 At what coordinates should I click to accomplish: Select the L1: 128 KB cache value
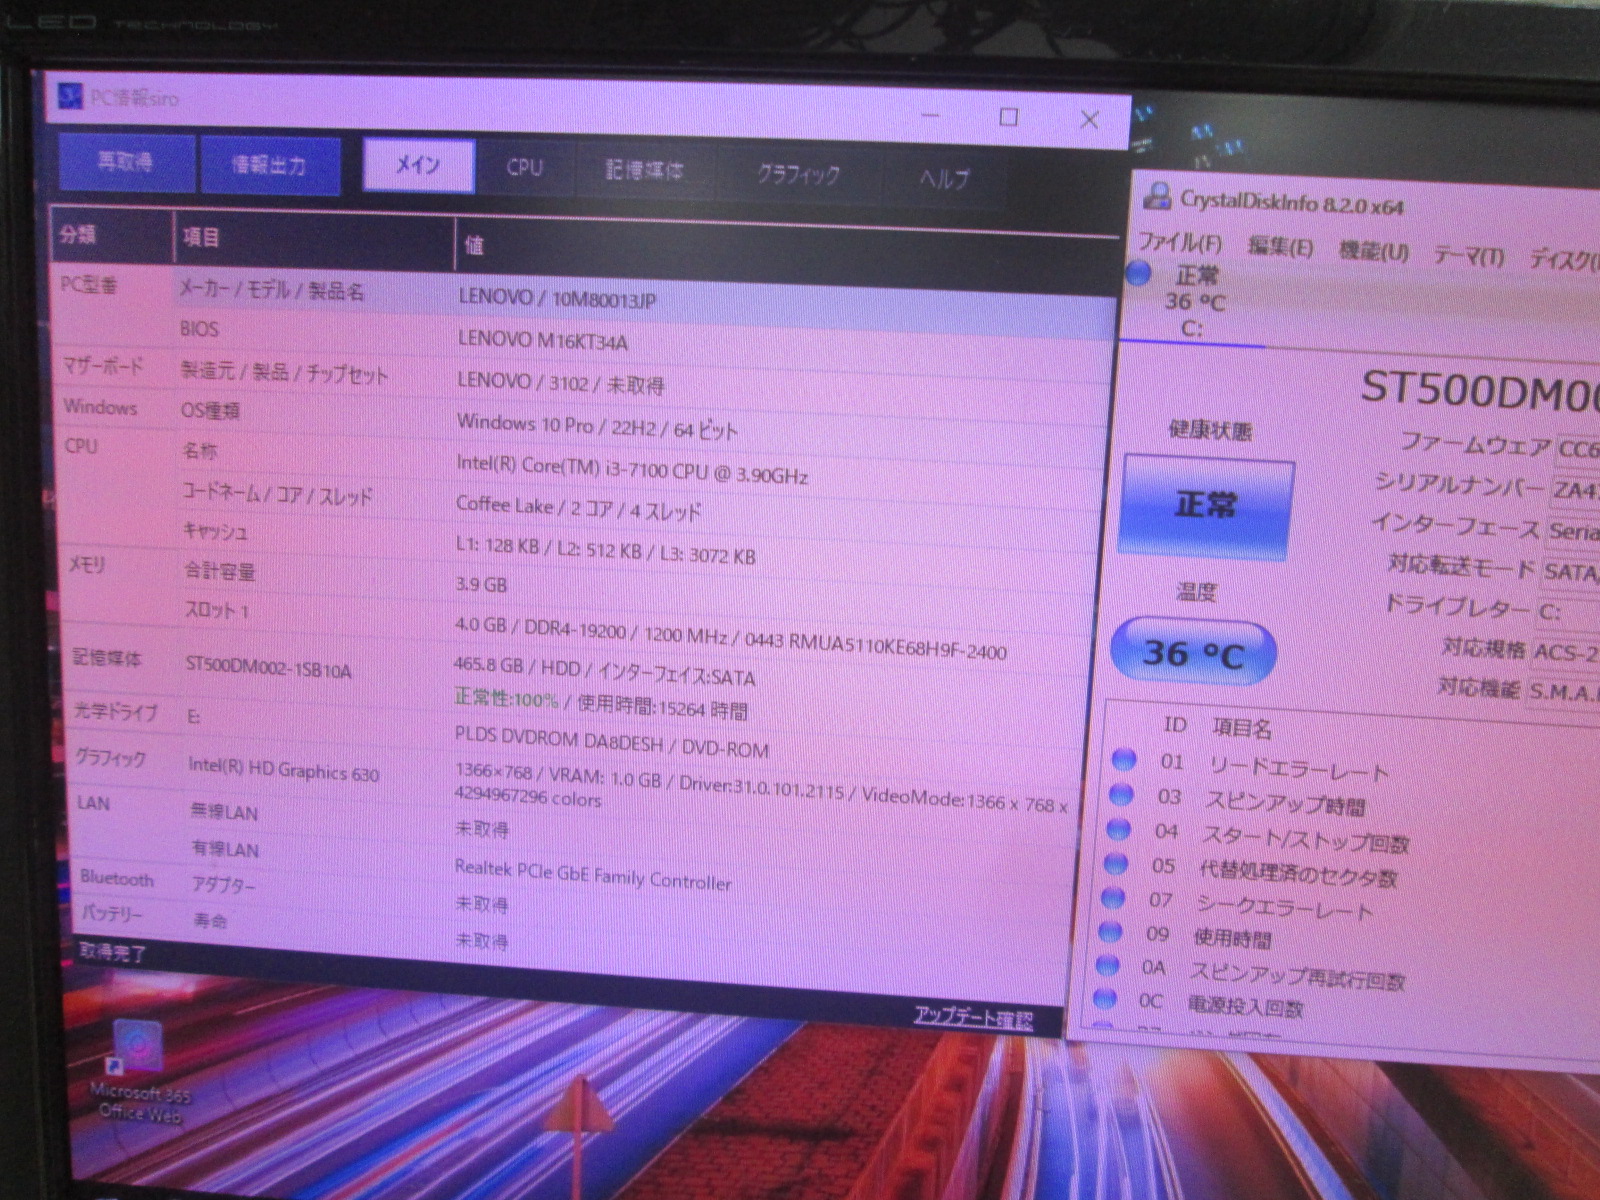606,549
